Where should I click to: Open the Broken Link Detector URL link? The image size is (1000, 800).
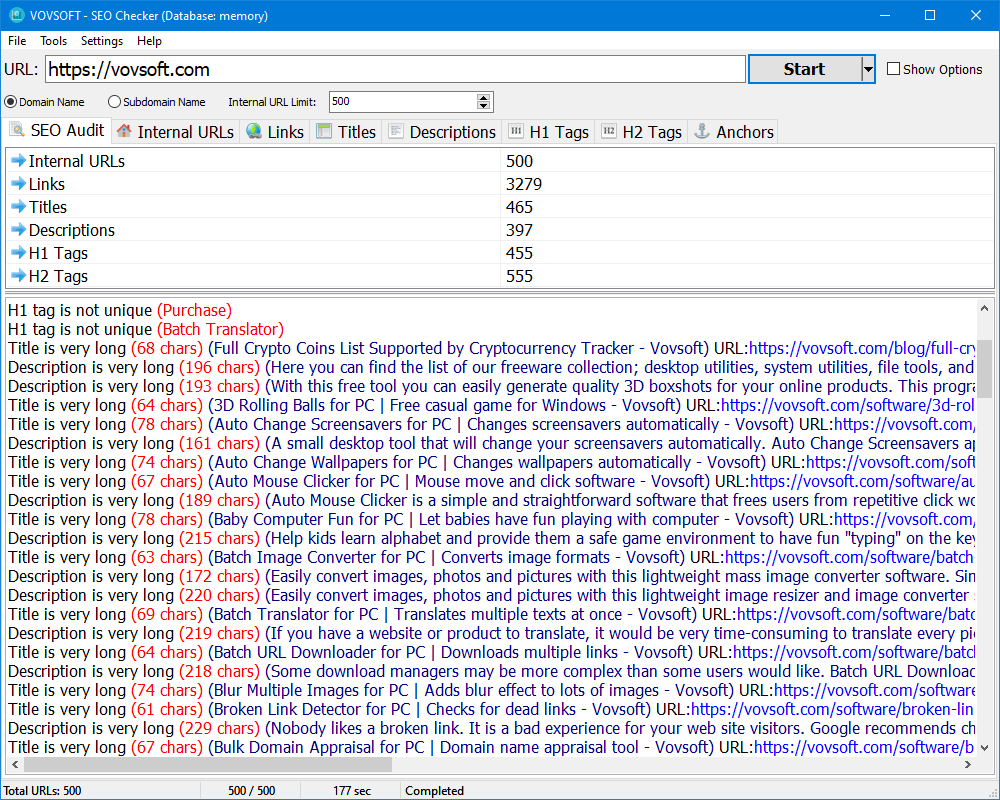832,709
